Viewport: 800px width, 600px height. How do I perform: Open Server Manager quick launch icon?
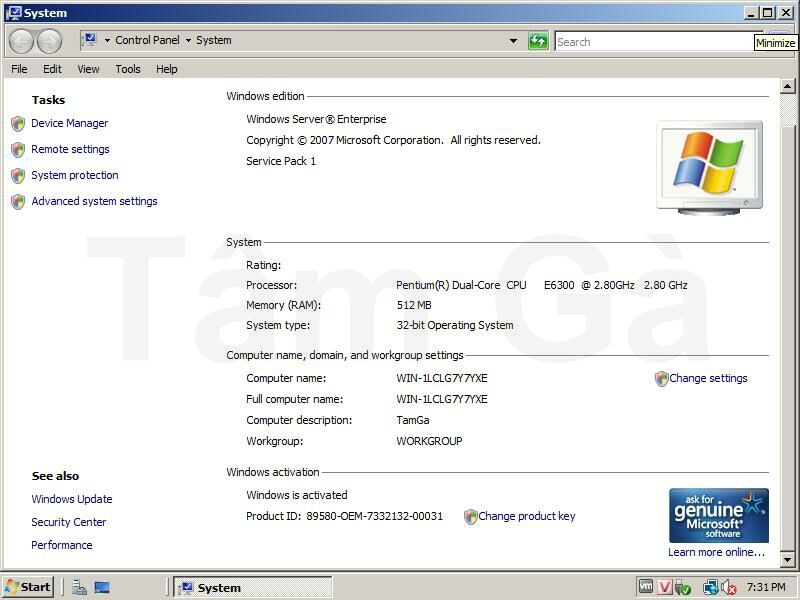tap(79, 588)
